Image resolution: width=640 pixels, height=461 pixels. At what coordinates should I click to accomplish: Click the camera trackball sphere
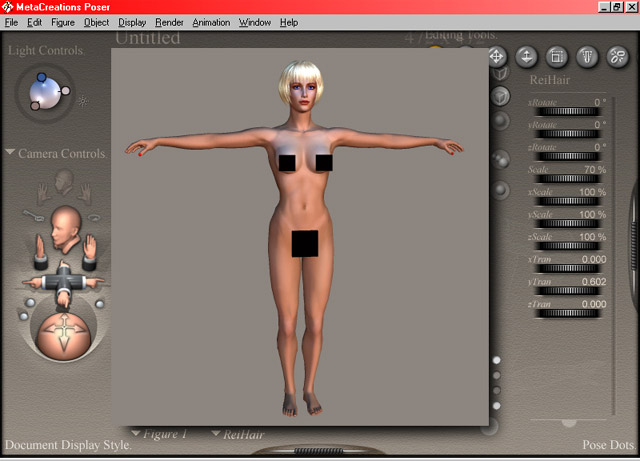(x=65, y=330)
